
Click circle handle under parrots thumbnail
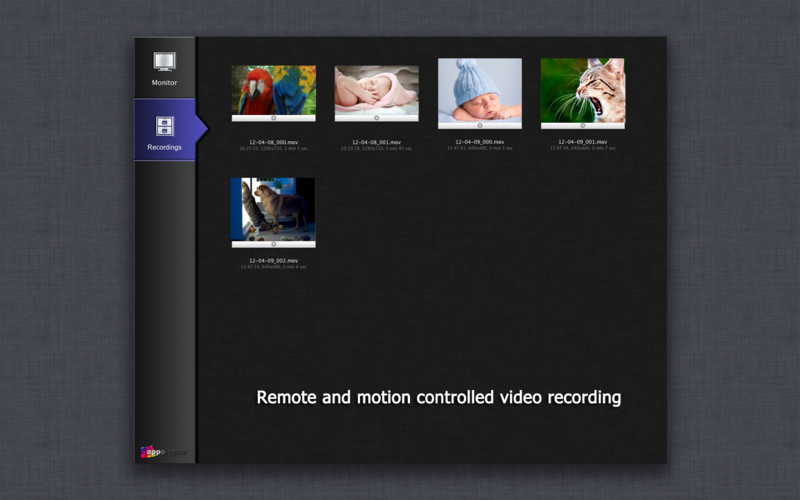point(273,118)
